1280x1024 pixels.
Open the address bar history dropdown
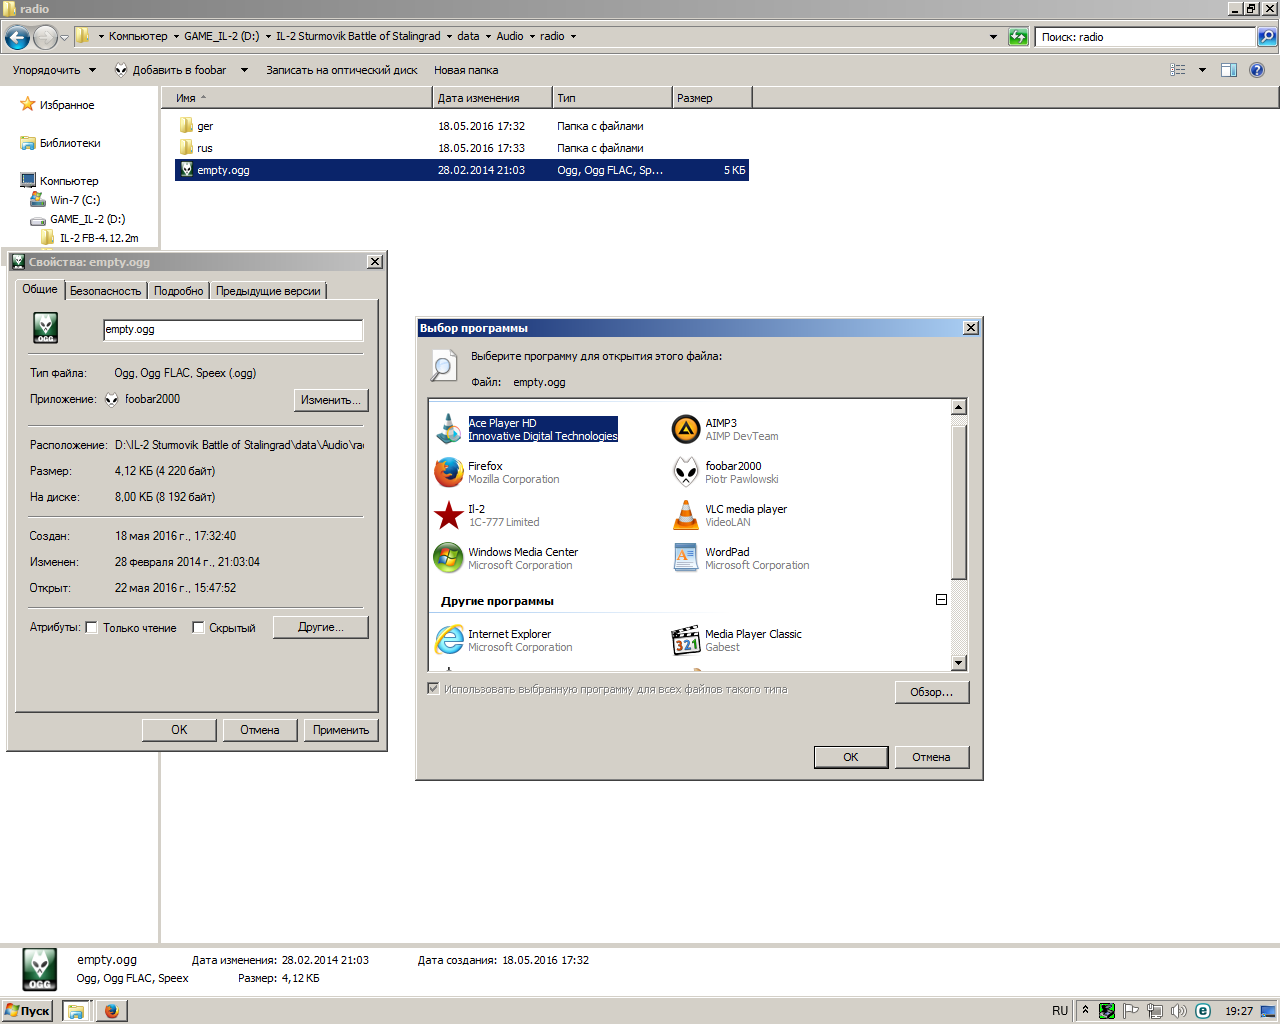(993, 37)
